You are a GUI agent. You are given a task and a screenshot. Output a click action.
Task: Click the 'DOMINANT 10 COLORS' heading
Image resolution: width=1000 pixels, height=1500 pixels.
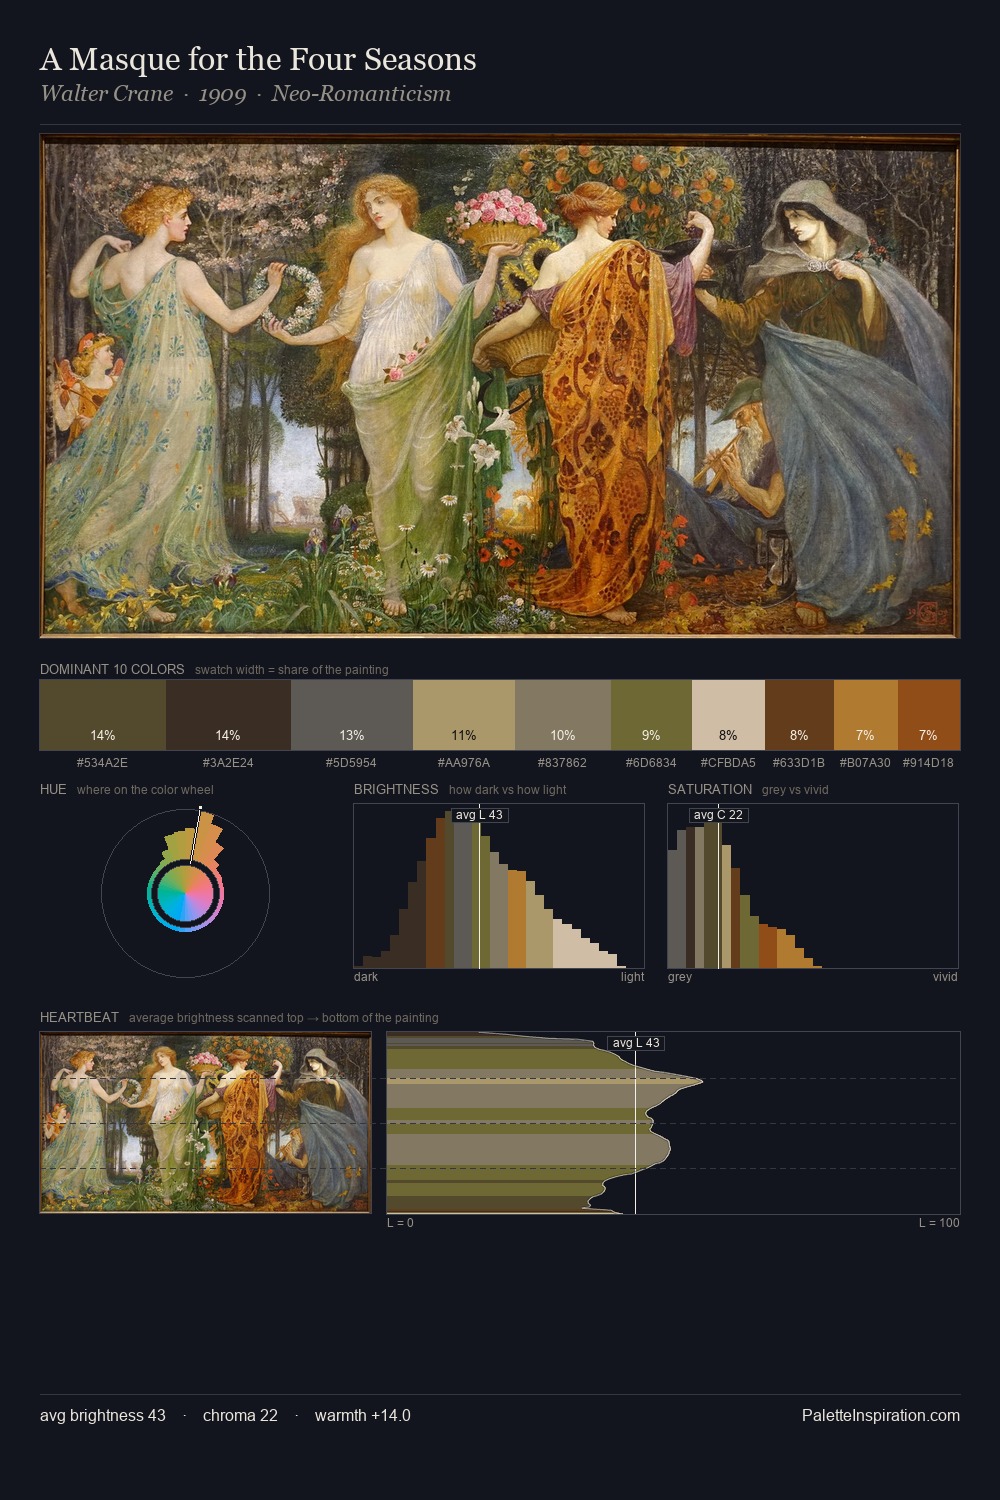click(x=112, y=669)
